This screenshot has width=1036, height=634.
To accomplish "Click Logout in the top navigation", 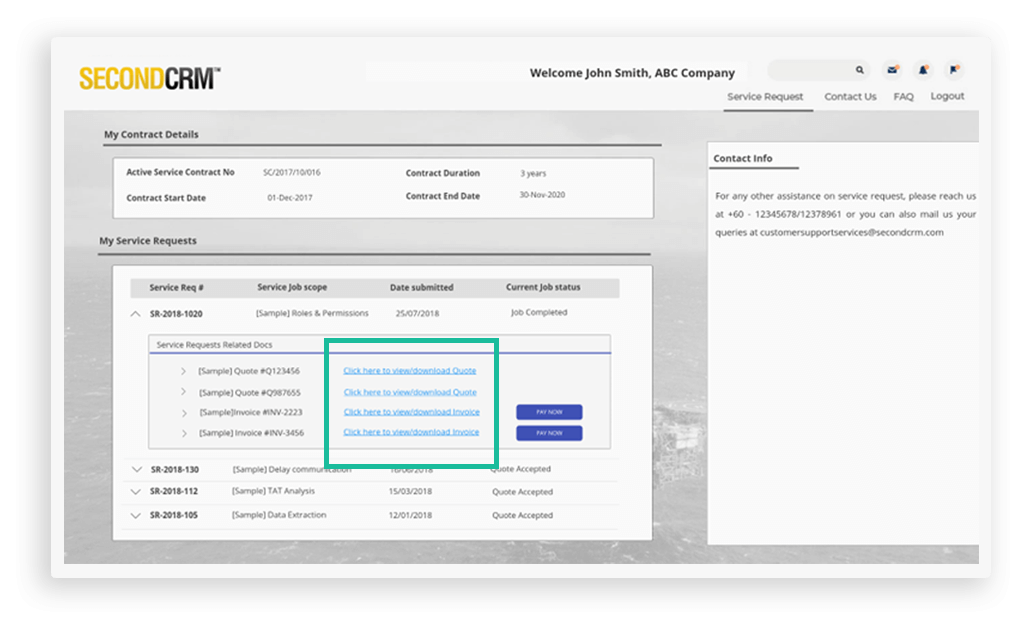I will click(947, 96).
